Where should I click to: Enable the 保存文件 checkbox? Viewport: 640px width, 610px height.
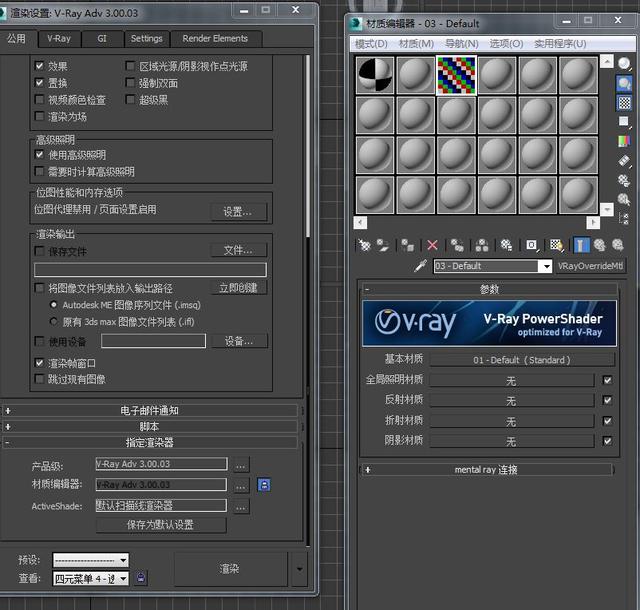click(x=39, y=251)
